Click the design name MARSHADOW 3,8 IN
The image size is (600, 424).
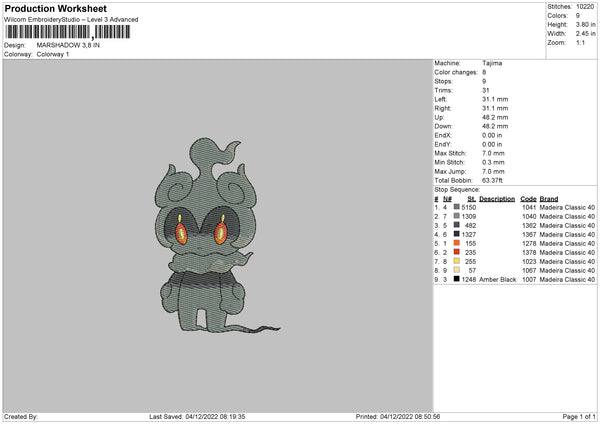pyautogui.click(x=68, y=45)
